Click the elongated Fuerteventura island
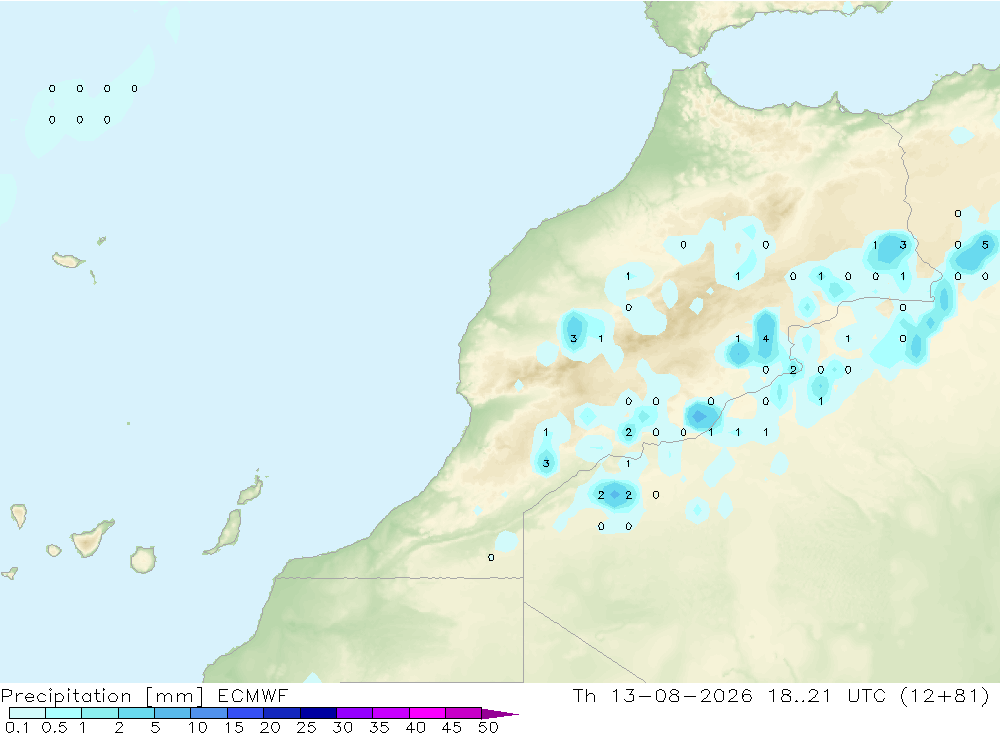Screen dimensions: 1000x733 tap(226, 531)
